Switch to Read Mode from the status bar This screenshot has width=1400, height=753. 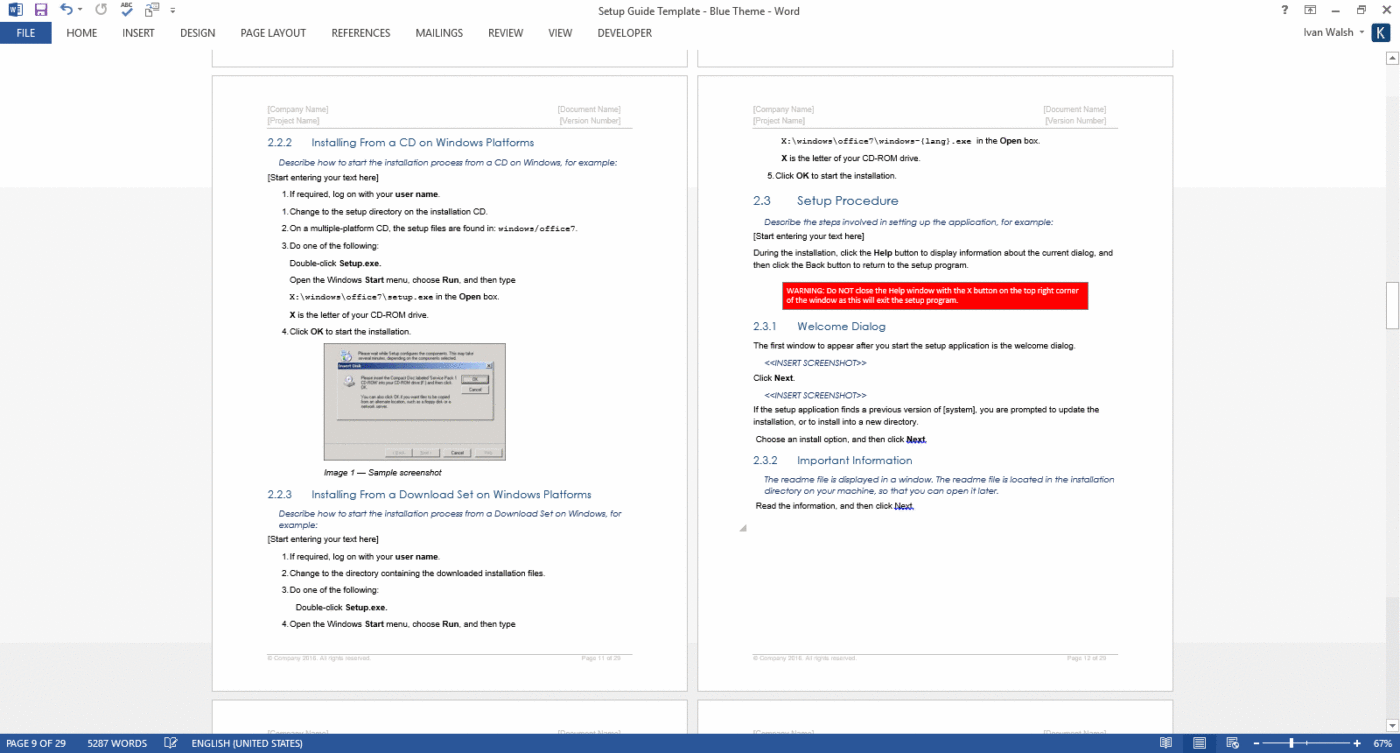point(1166,743)
